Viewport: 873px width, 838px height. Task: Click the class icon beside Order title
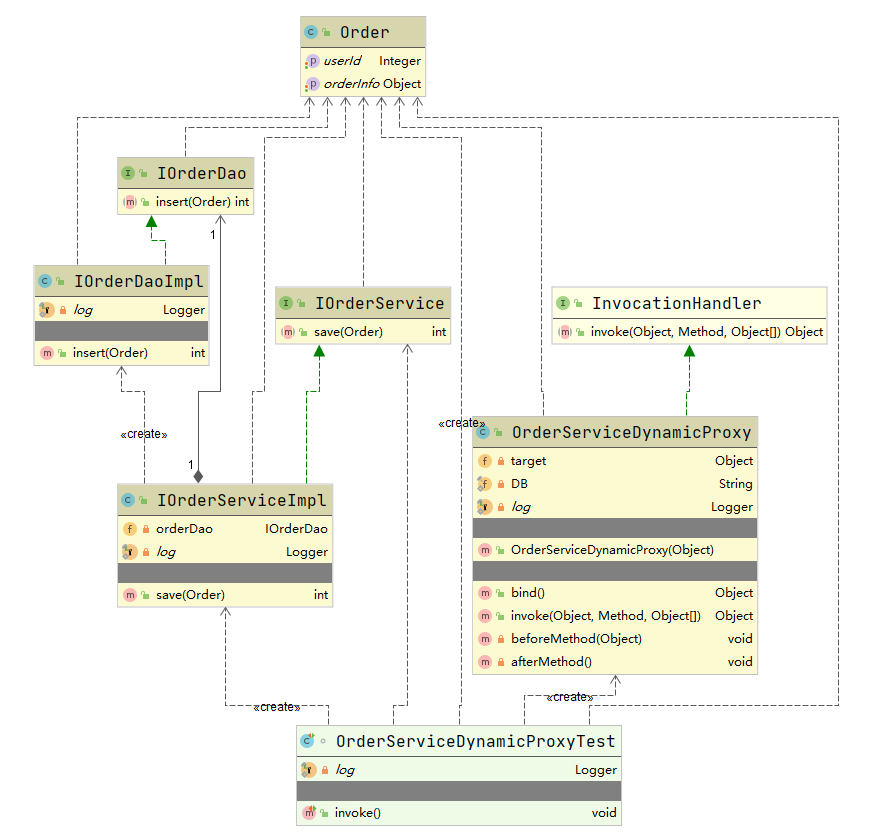coord(312,32)
